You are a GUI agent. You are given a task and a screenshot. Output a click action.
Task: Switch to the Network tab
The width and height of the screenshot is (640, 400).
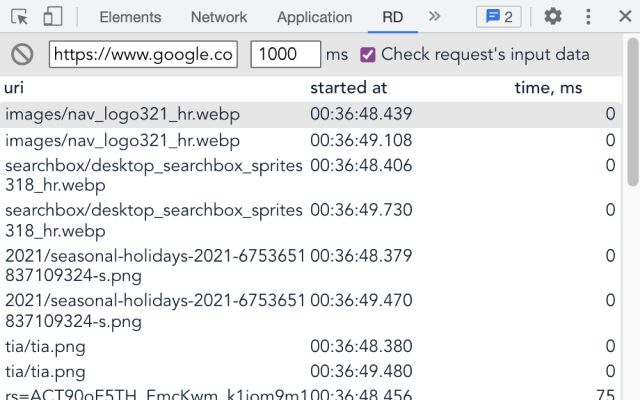218,17
